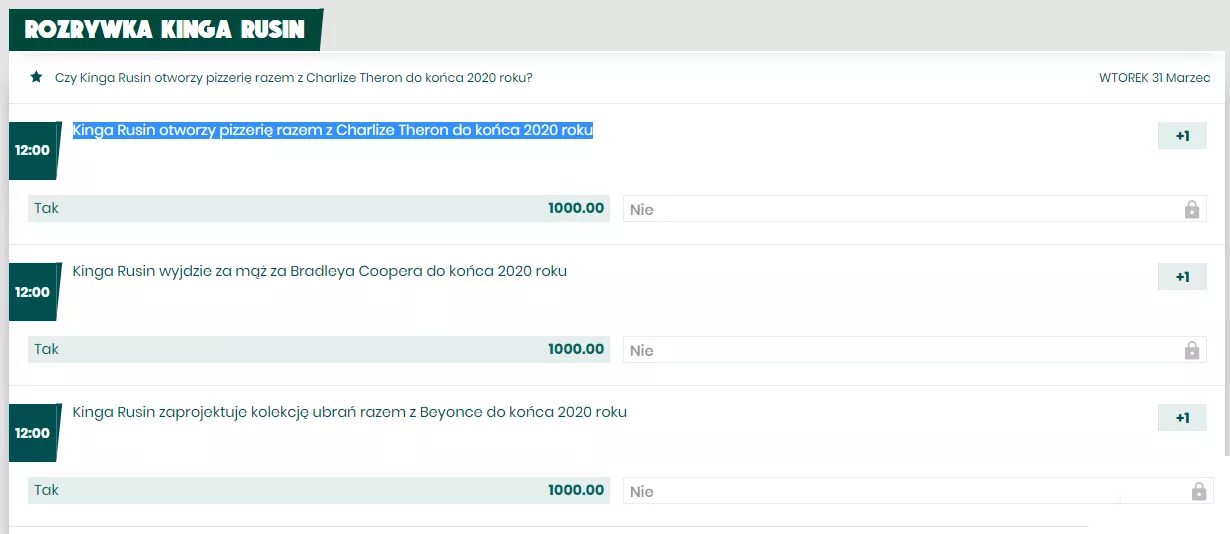The image size is (1230, 534).
Task: Select locked Nie option for Bradley Cooper marriage
Action: [914, 350]
